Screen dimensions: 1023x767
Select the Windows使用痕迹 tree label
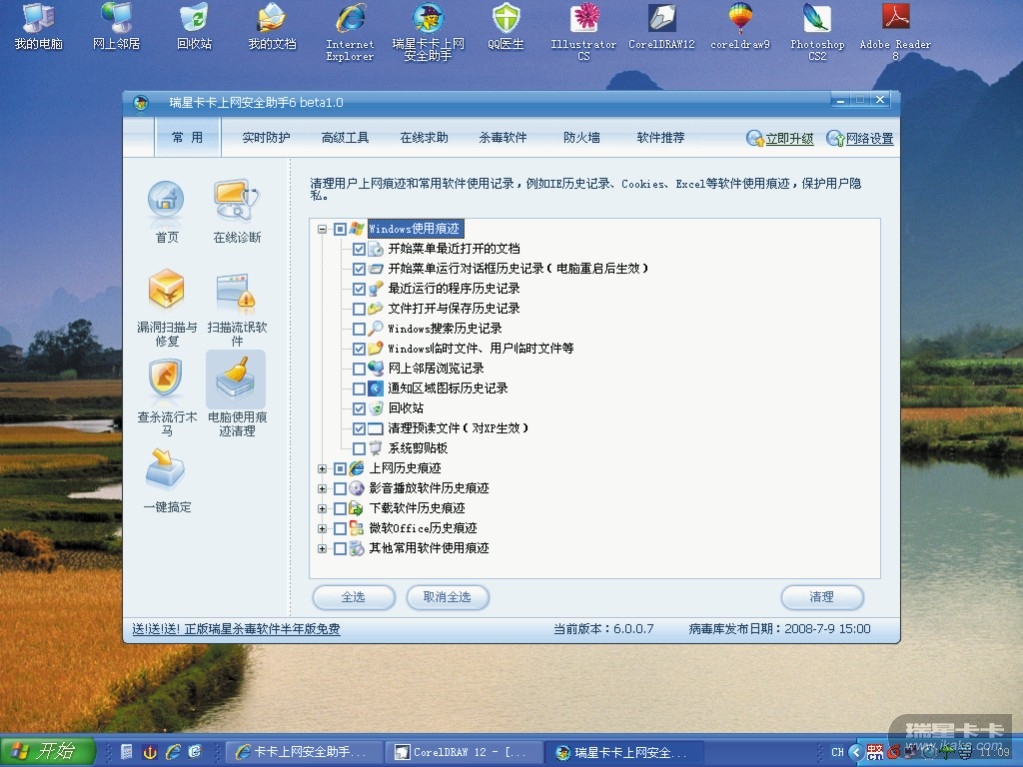(416, 229)
